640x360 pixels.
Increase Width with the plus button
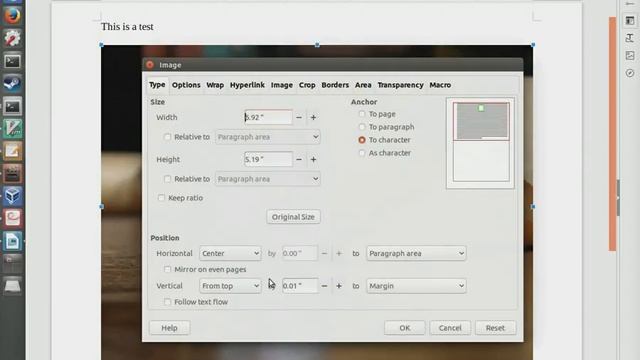click(313, 118)
